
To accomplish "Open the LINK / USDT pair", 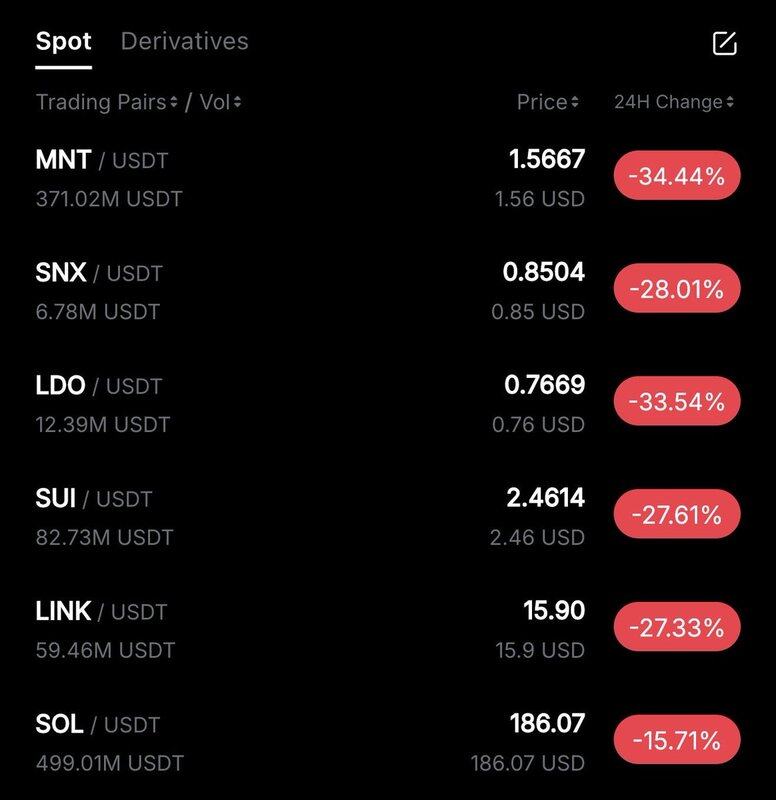I will click(100, 611).
